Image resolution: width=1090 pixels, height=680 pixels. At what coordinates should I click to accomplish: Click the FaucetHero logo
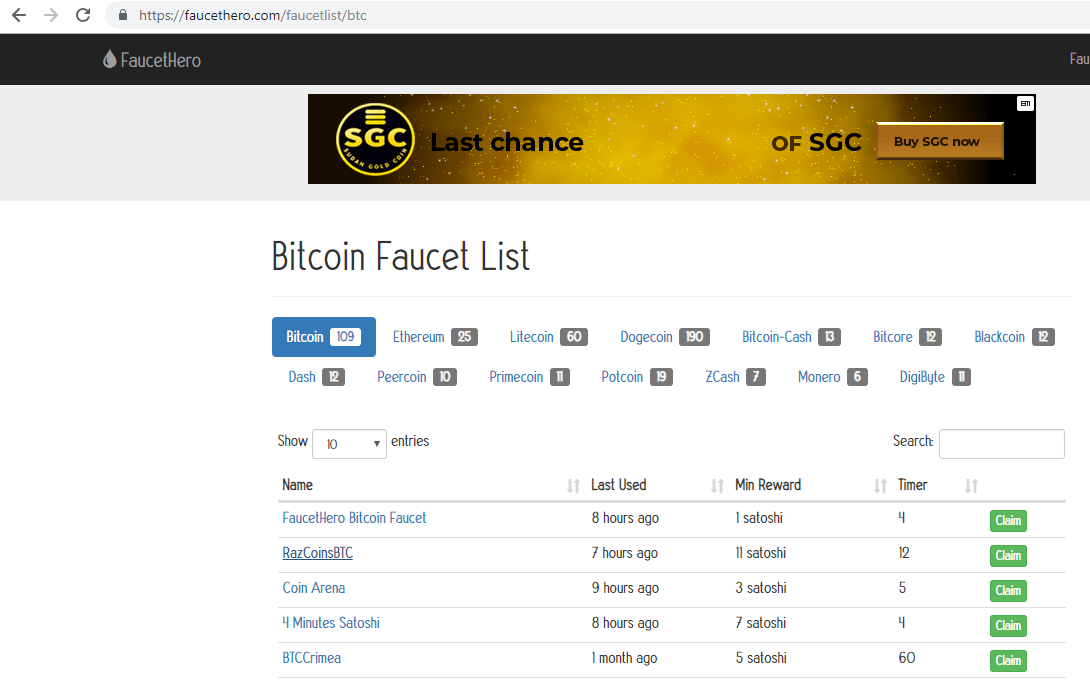coord(152,60)
